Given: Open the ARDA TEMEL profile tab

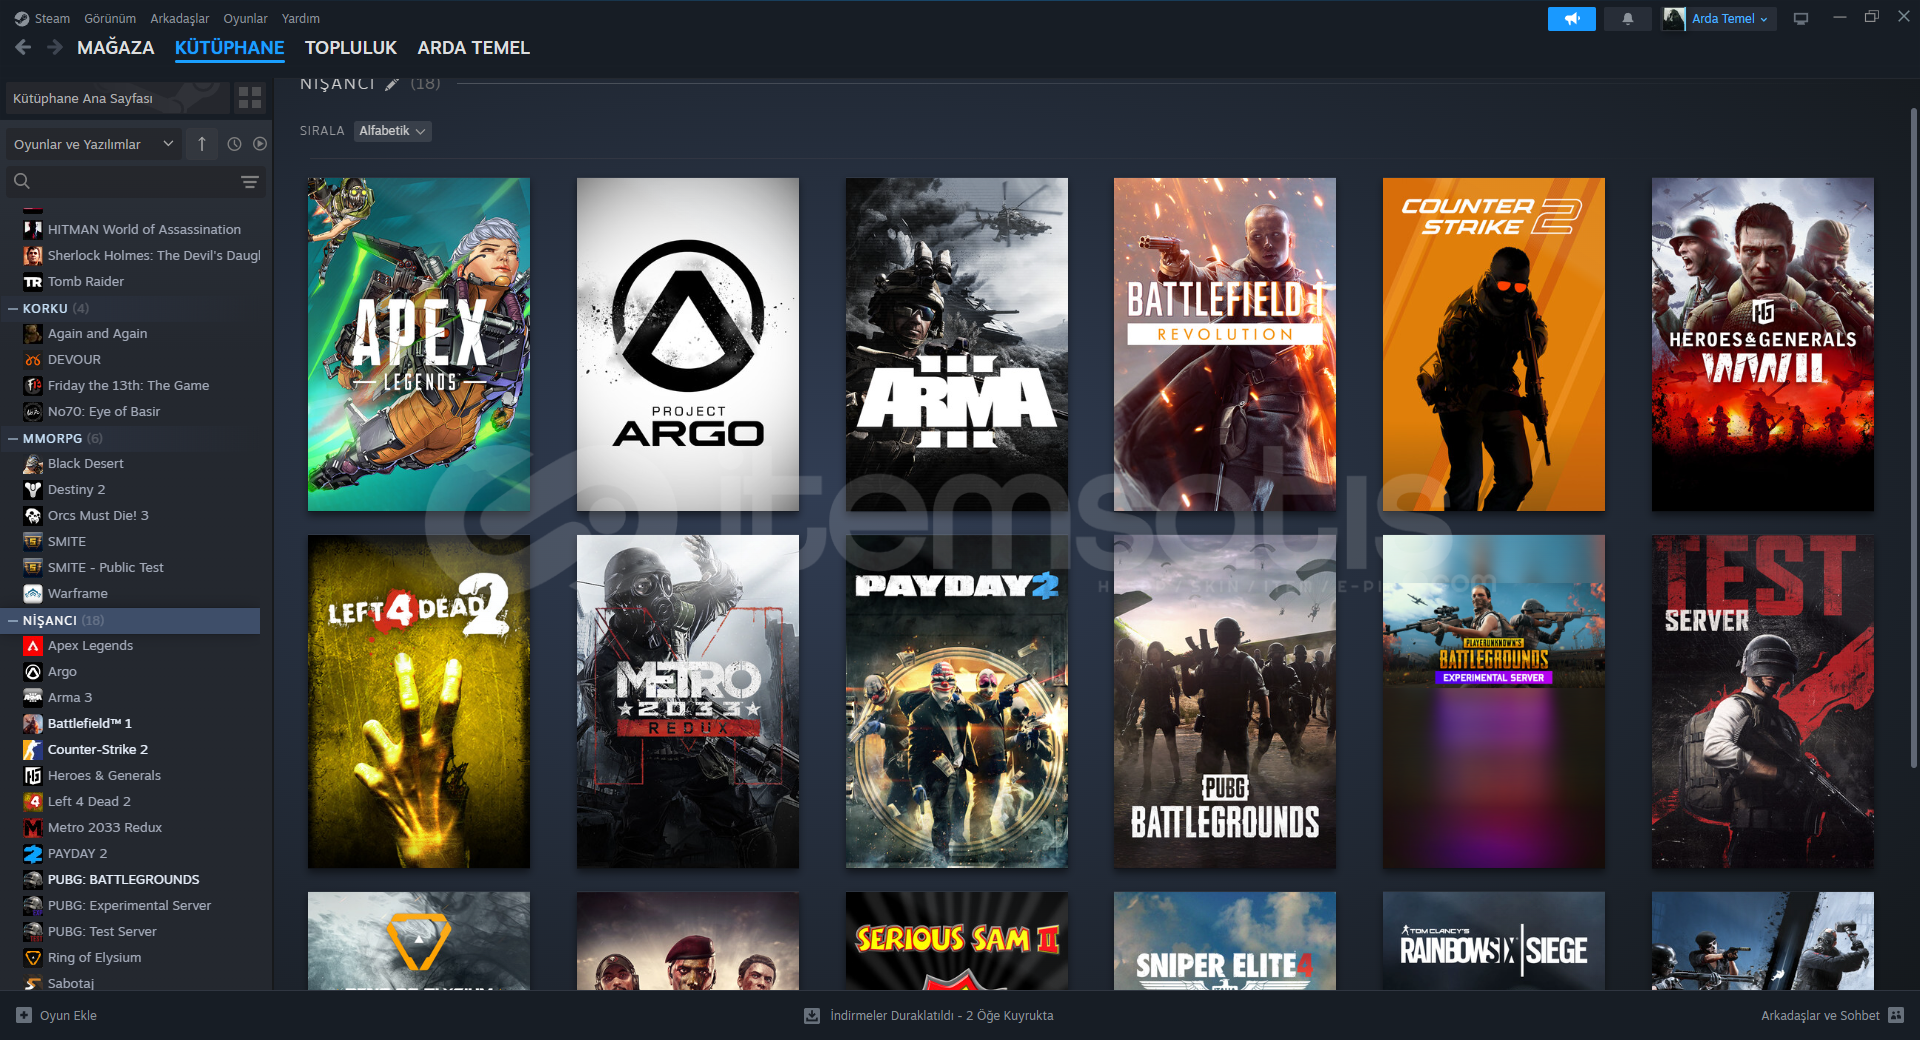Looking at the screenshot, I should click(474, 48).
